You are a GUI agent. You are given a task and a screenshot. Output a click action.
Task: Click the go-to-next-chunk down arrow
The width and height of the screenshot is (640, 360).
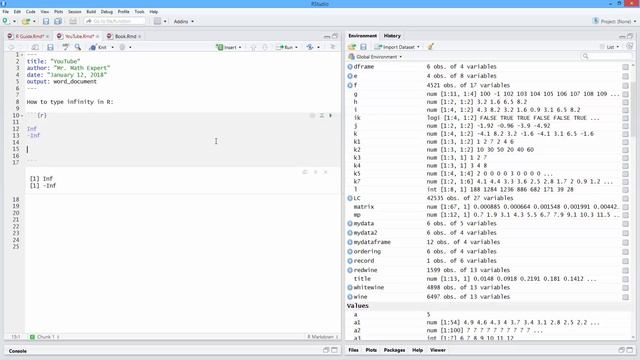pyautogui.click(x=264, y=47)
